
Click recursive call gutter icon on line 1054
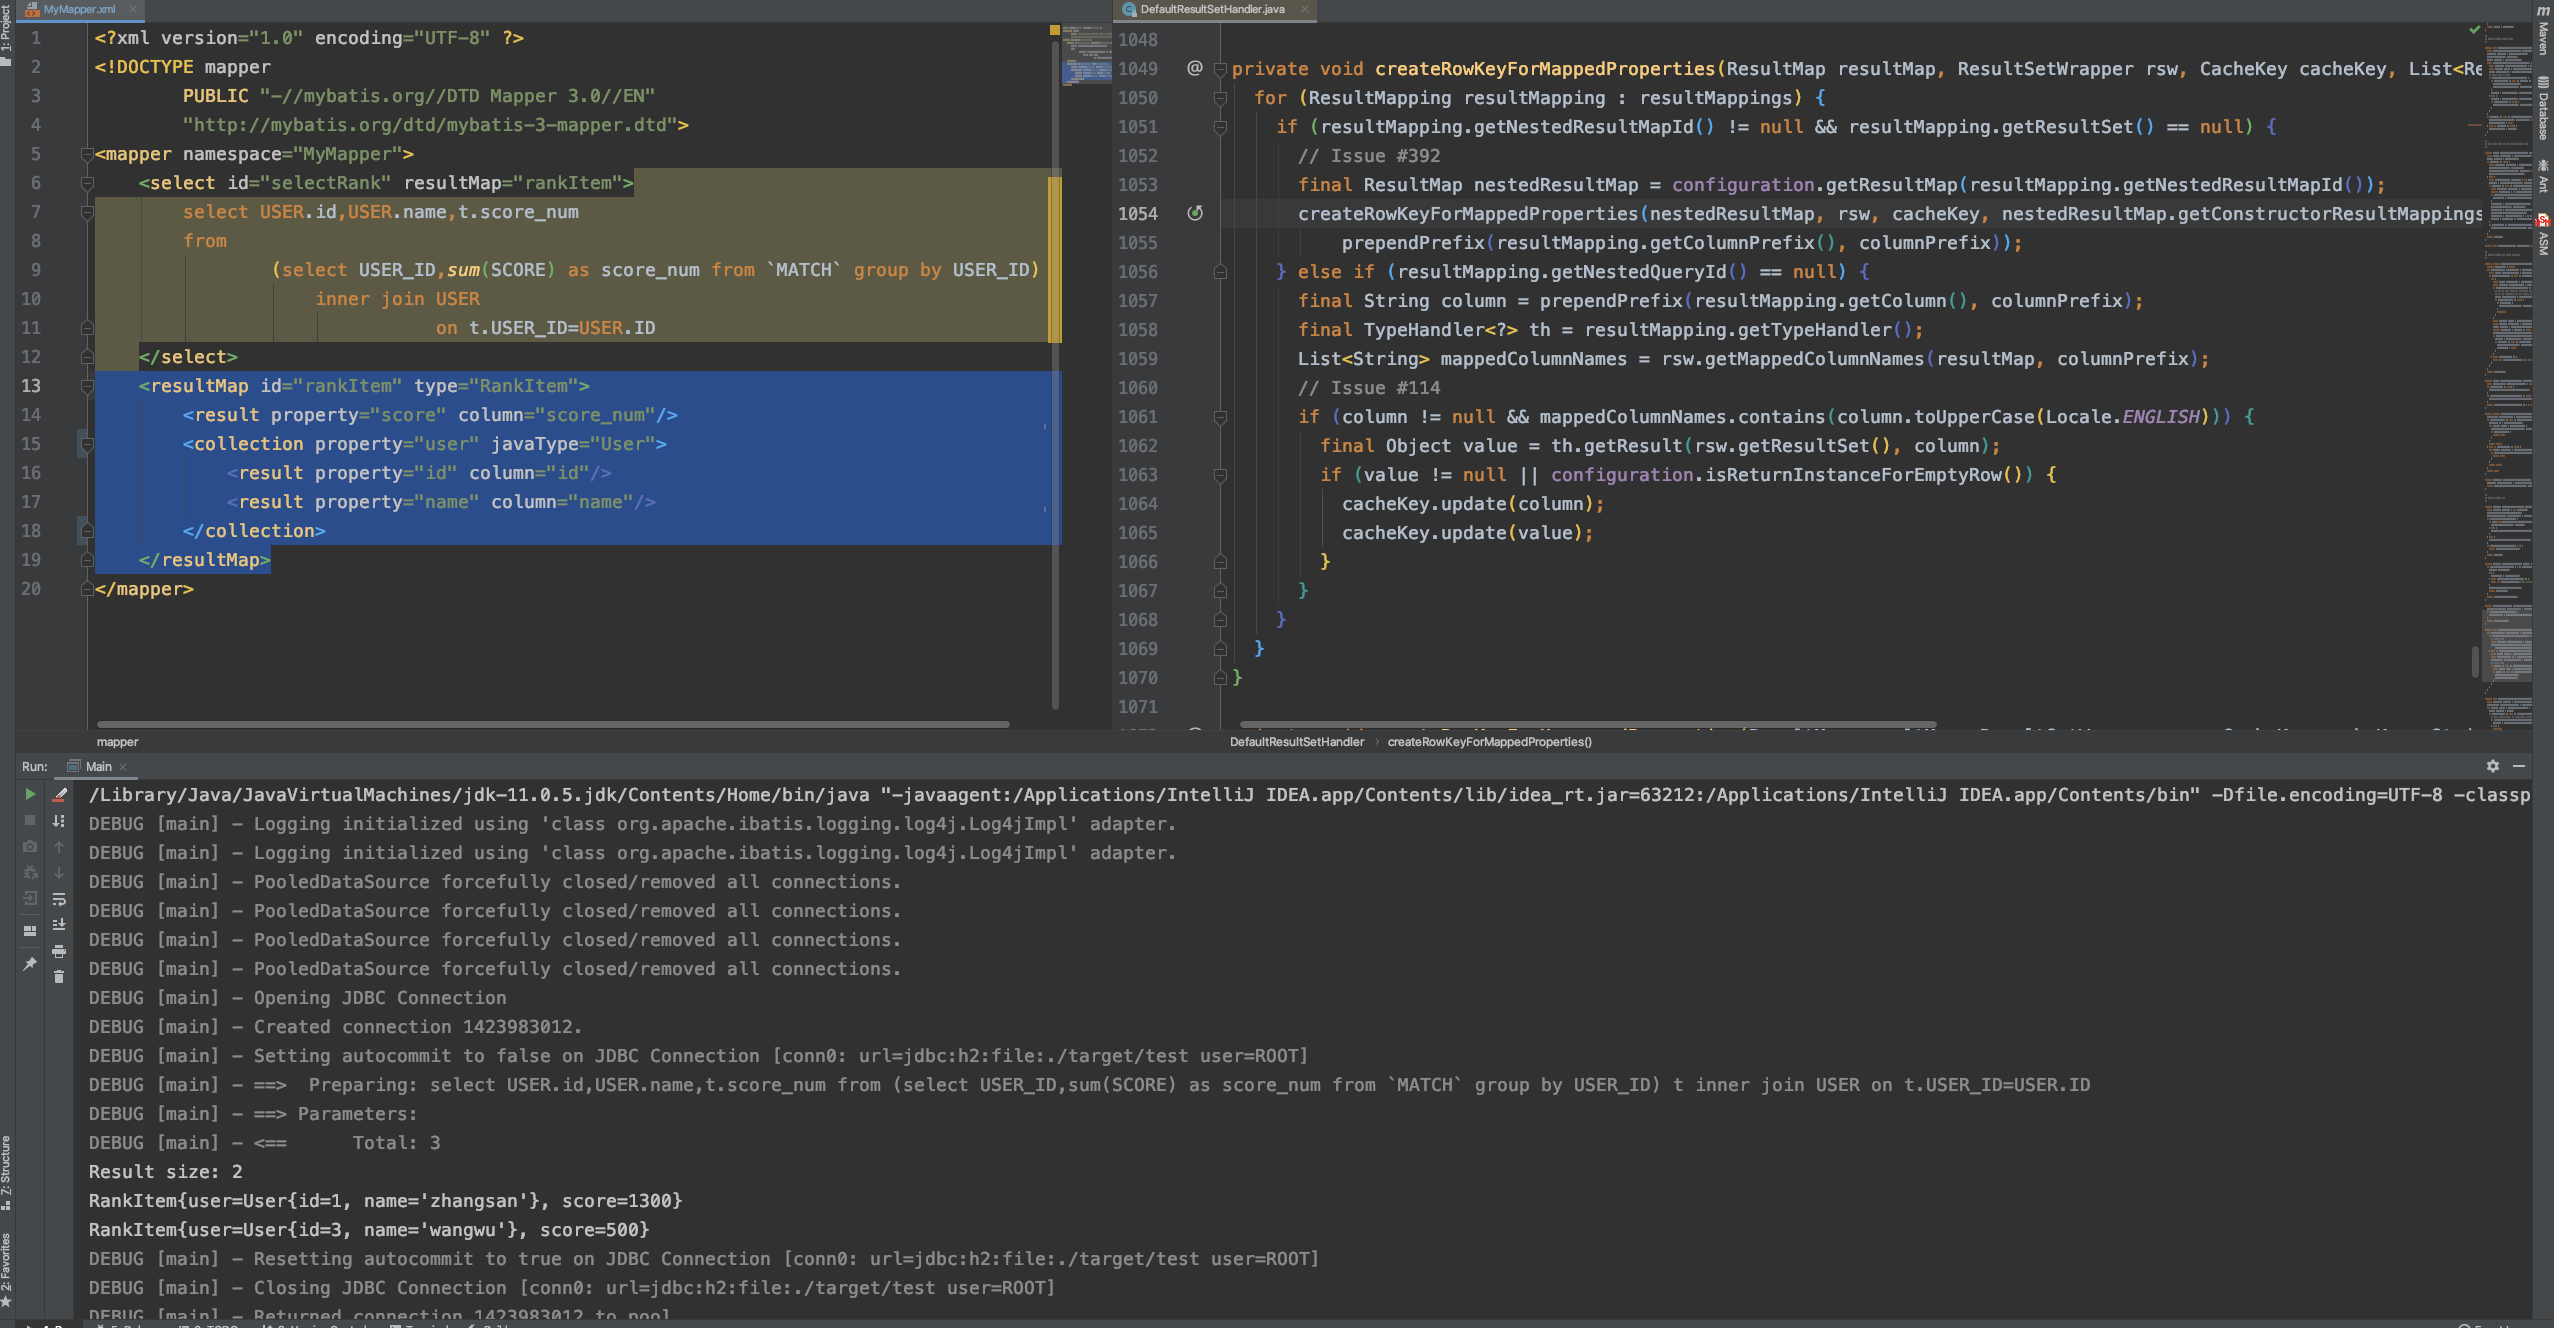(x=1194, y=213)
